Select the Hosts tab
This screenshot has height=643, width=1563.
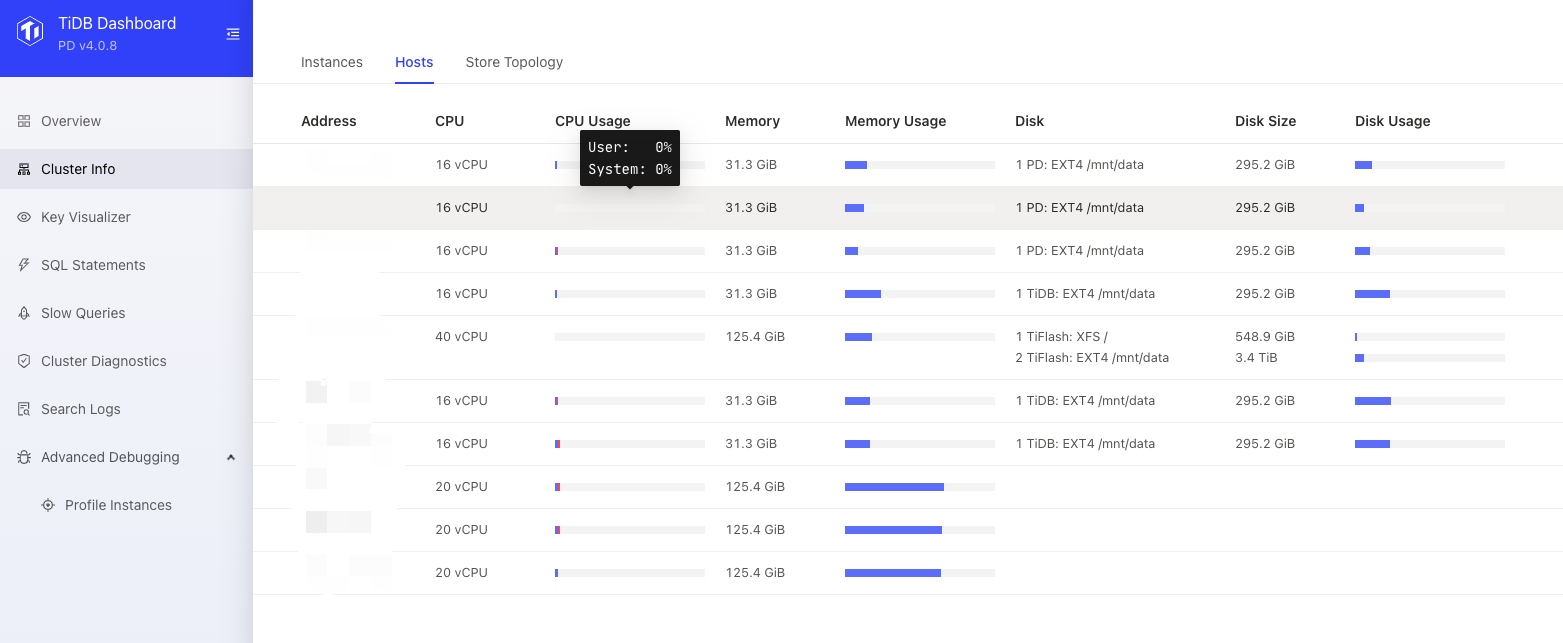[414, 62]
